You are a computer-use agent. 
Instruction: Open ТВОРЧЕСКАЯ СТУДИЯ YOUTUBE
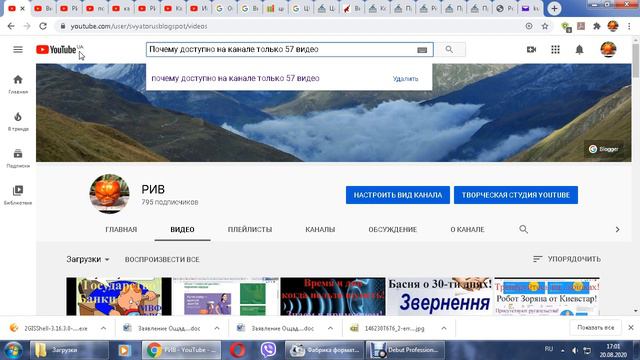coord(516,195)
